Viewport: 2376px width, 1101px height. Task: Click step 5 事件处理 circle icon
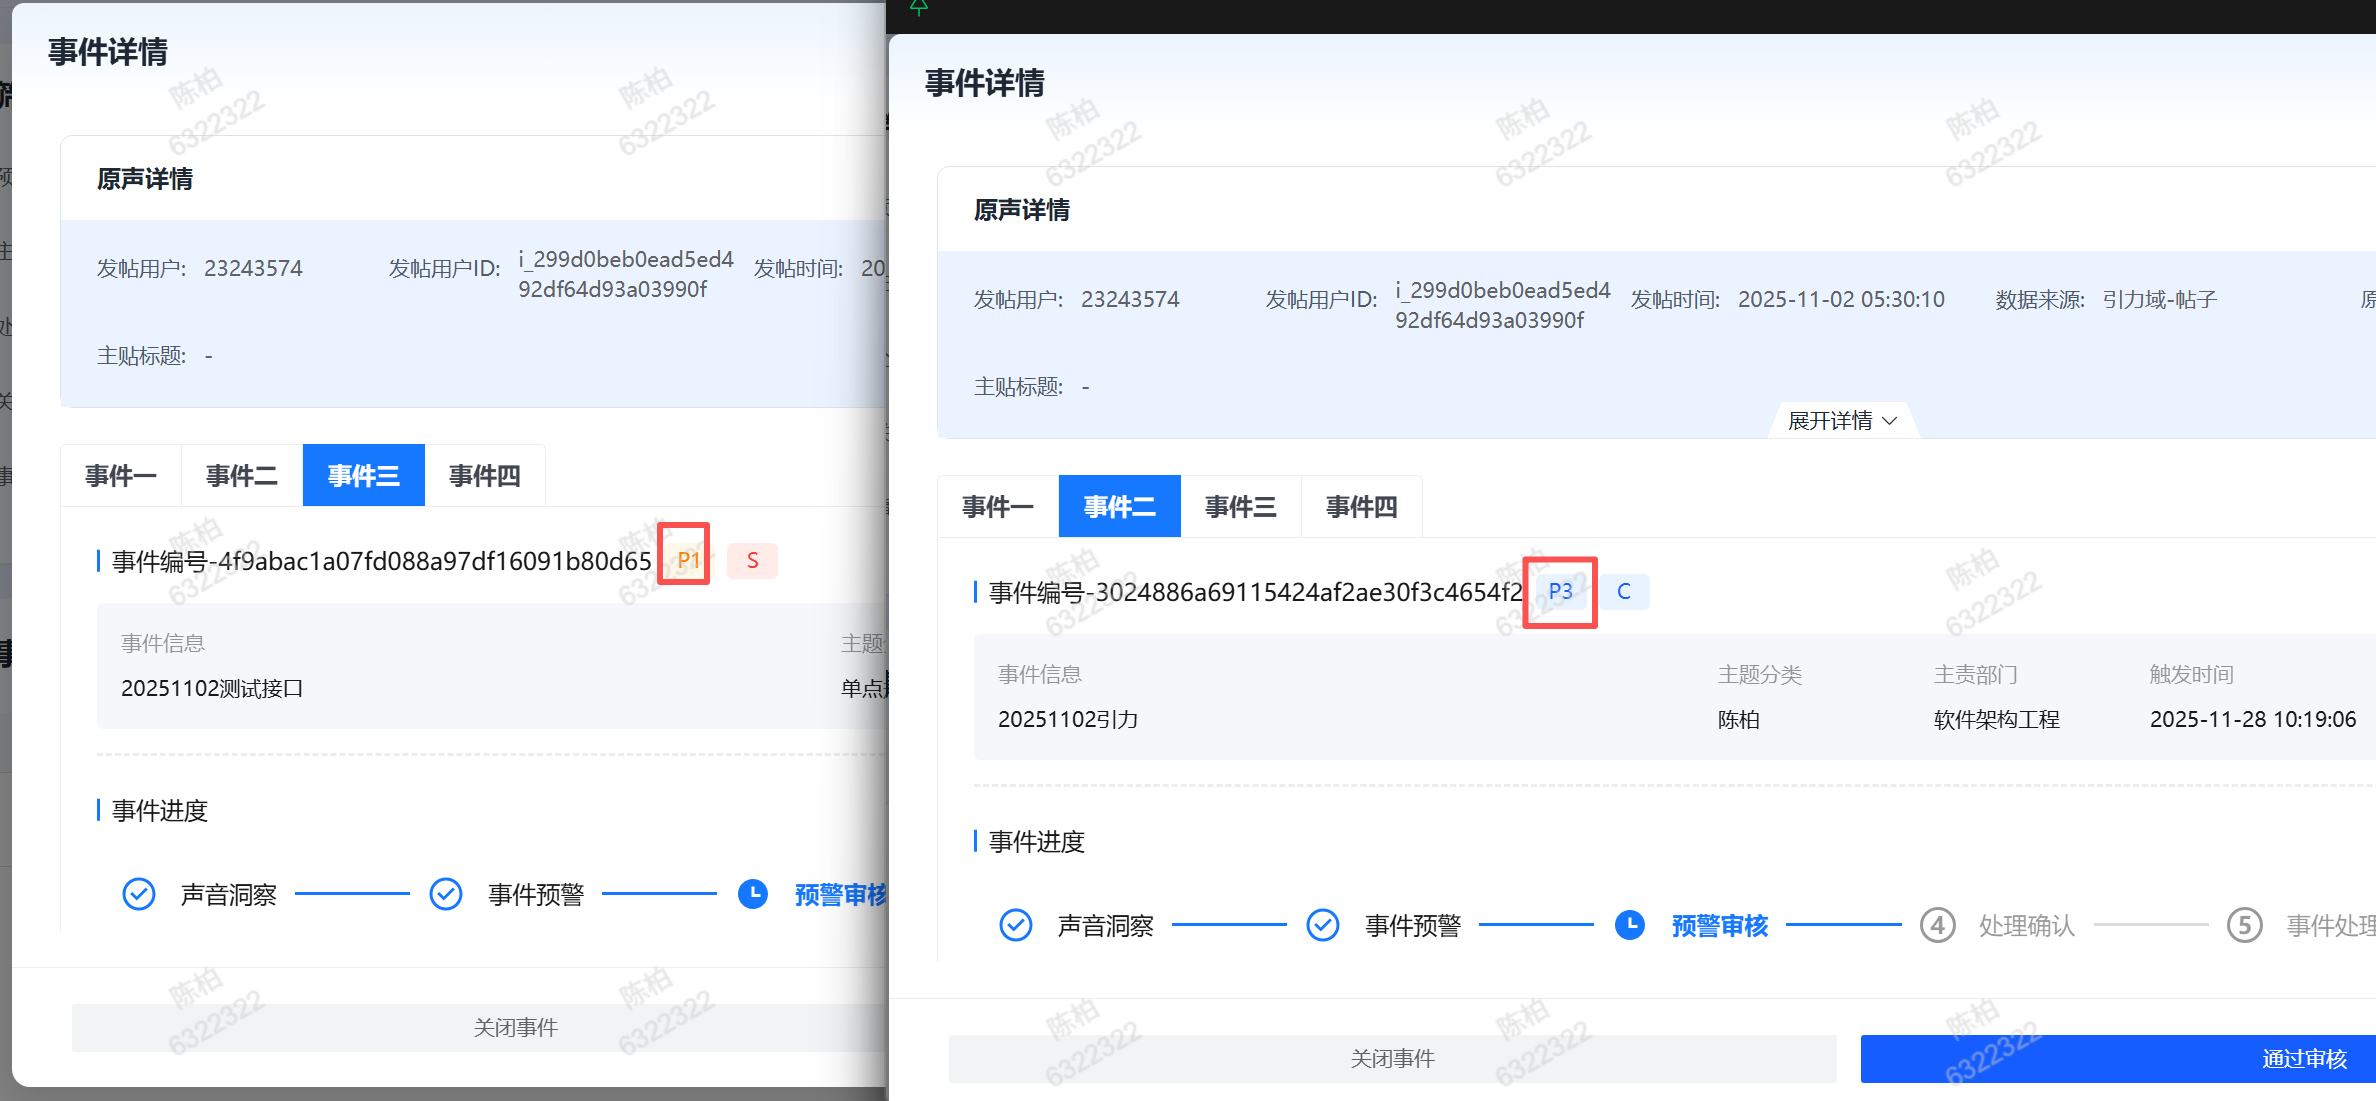pyautogui.click(x=2244, y=925)
